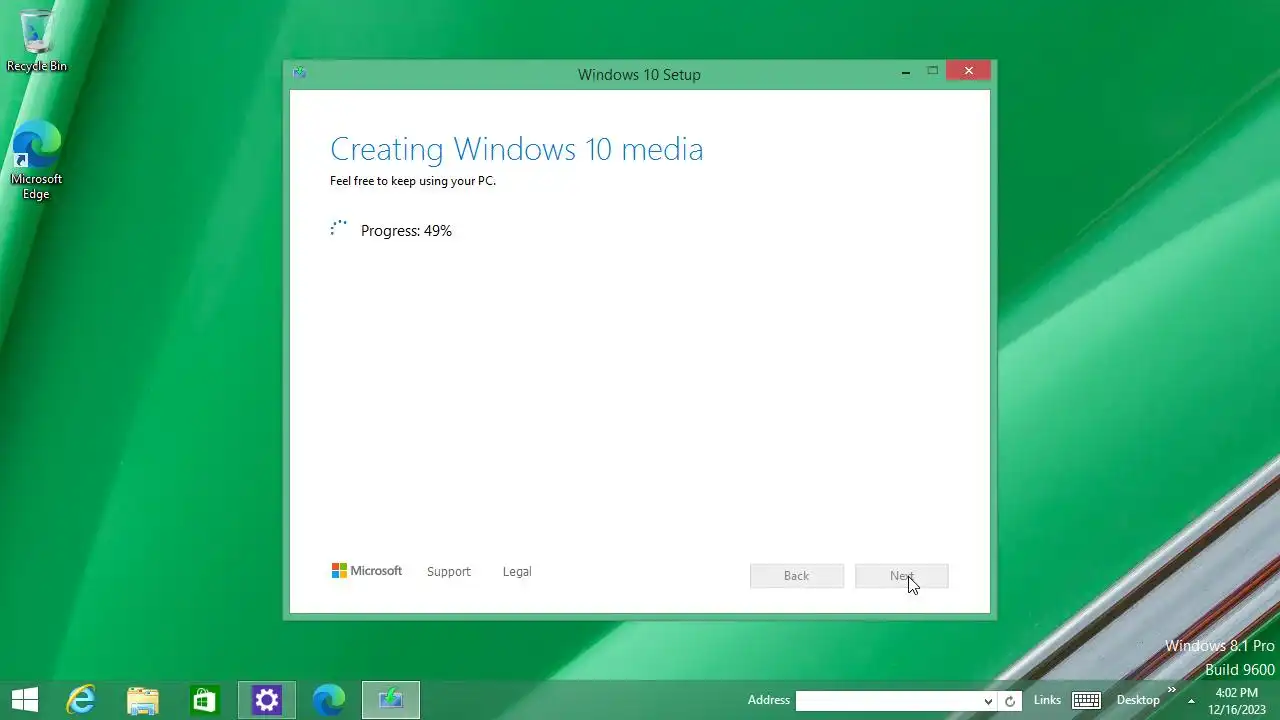
Task: Expand the Address bar dropdown arrow
Action: pyautogui.click(x=988, y=701)
